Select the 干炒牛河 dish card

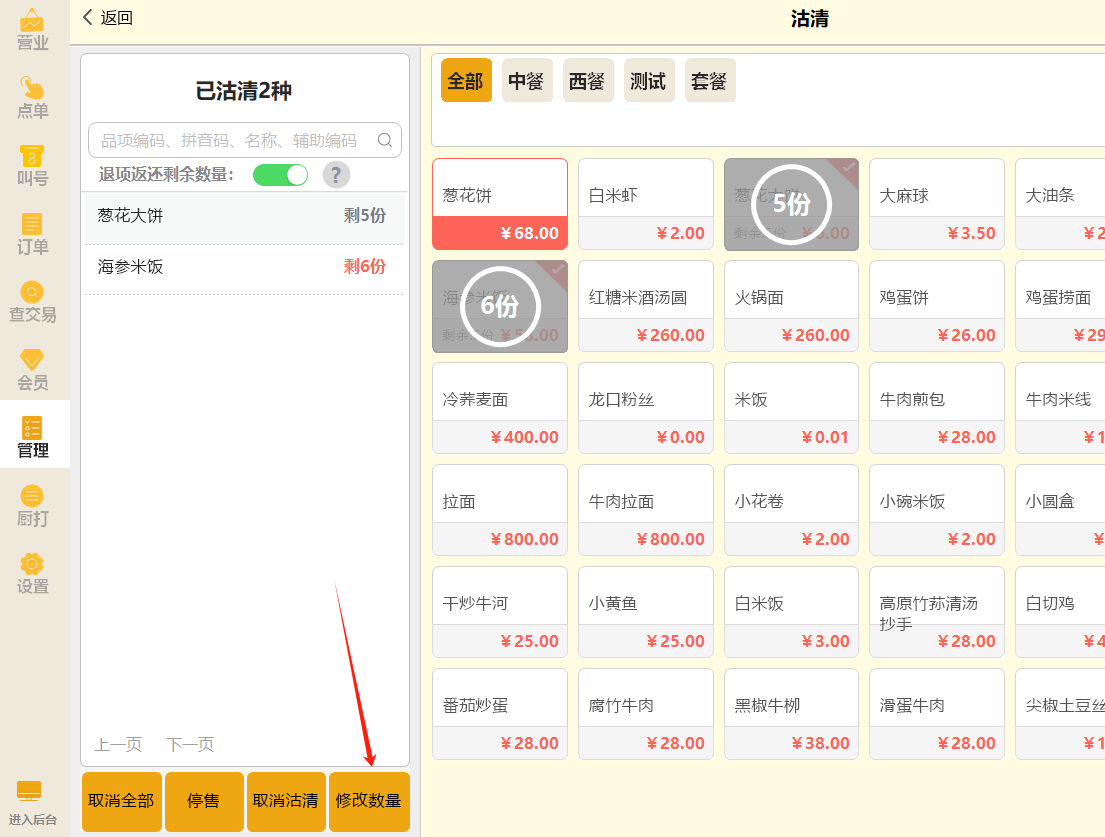point(500,613)
